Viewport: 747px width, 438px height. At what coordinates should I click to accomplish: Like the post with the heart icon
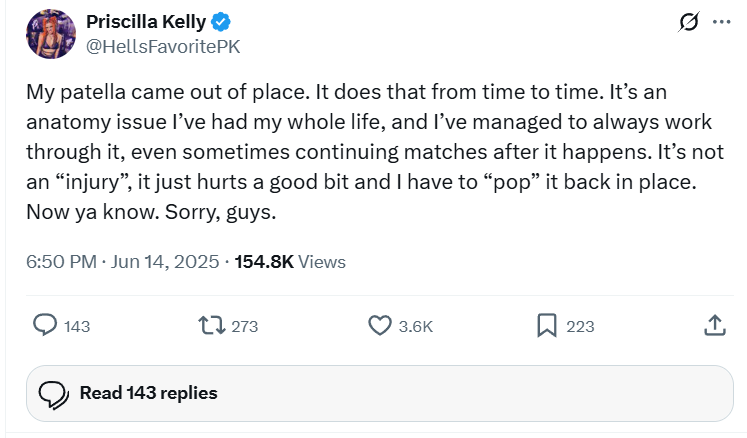380,325
